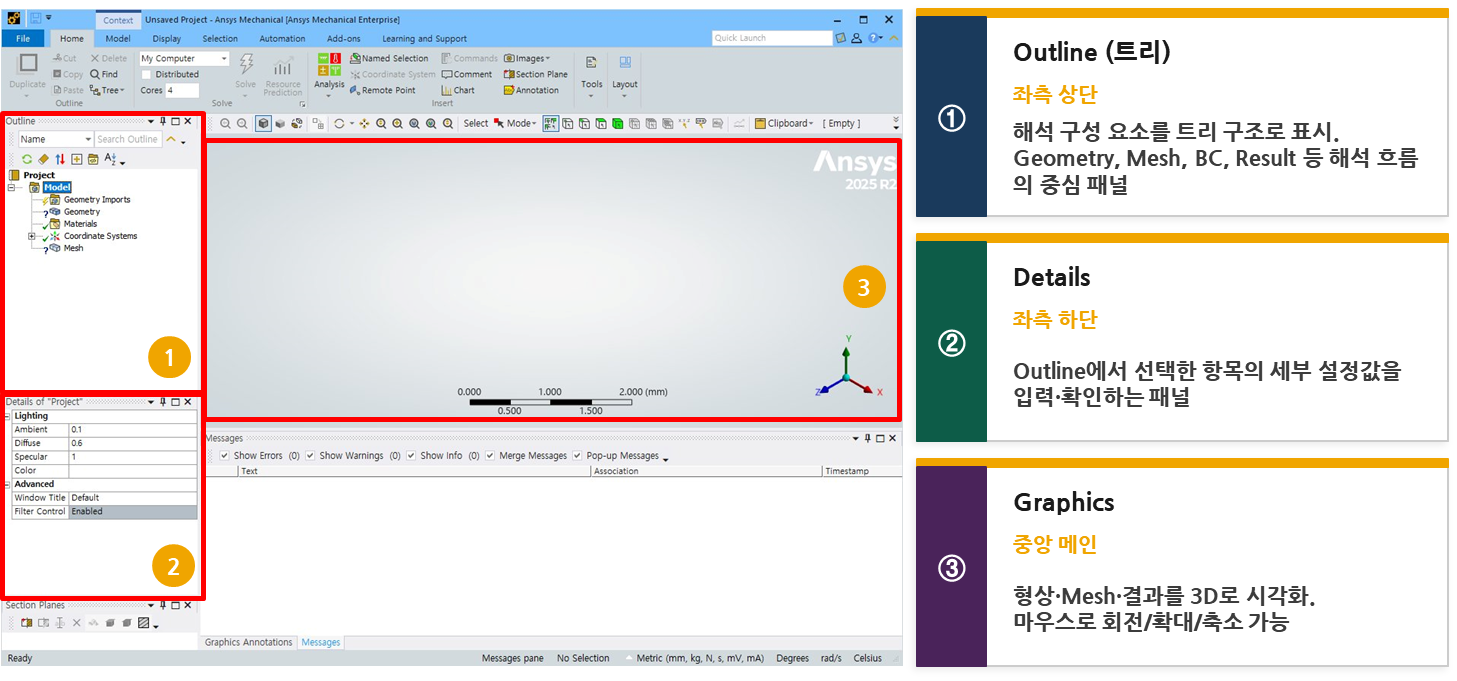
Task: Click the Select label in graphics toolbar
Action: tap(476, 124)
